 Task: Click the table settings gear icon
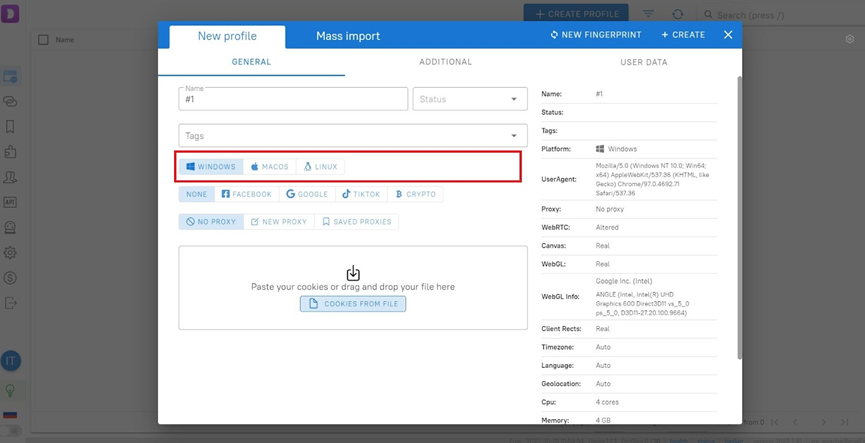850,39
